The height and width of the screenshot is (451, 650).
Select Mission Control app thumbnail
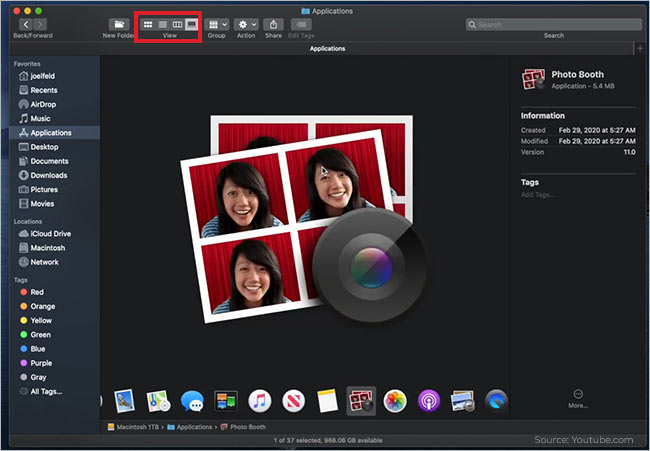[226, 401]
